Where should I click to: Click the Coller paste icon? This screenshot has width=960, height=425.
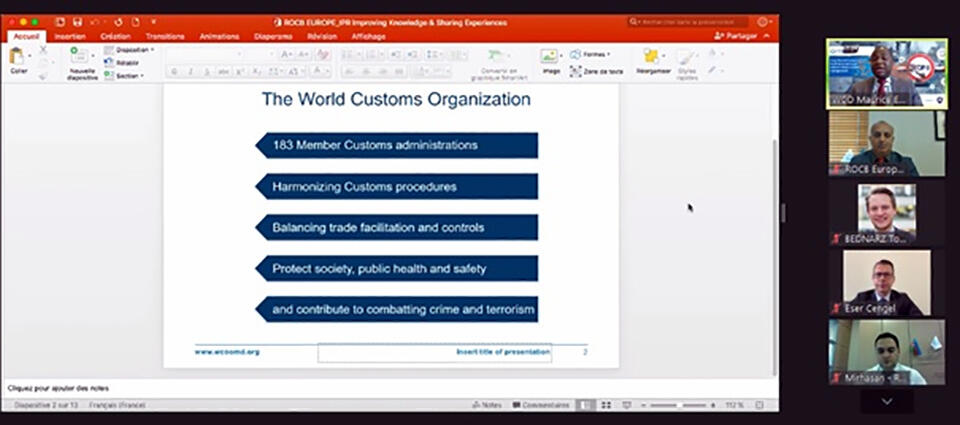pyautogui.click(x=17, y=56)
